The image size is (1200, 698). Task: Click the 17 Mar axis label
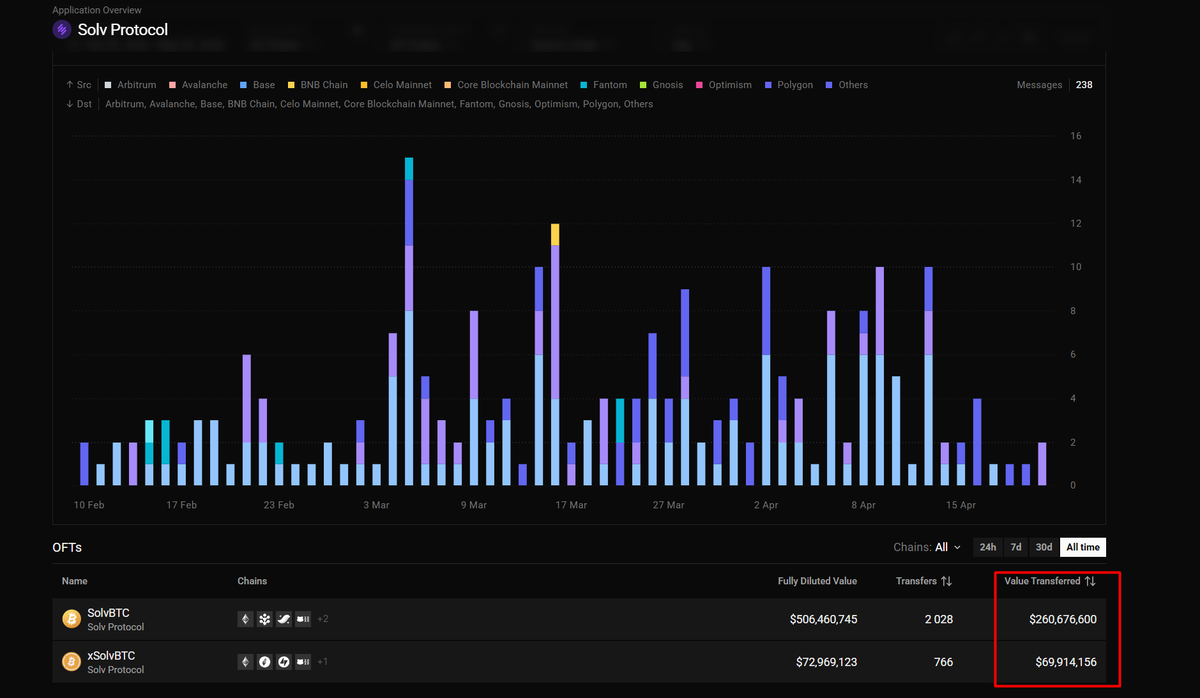tap(571, 505)
